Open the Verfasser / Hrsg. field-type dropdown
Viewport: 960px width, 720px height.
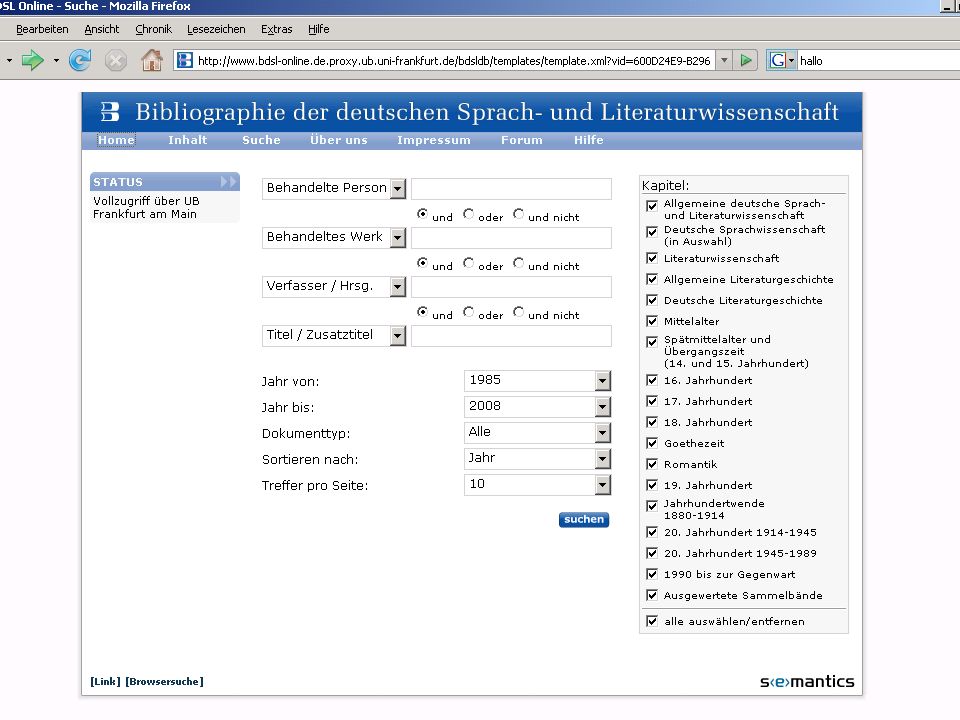click(x=398, y=287)
